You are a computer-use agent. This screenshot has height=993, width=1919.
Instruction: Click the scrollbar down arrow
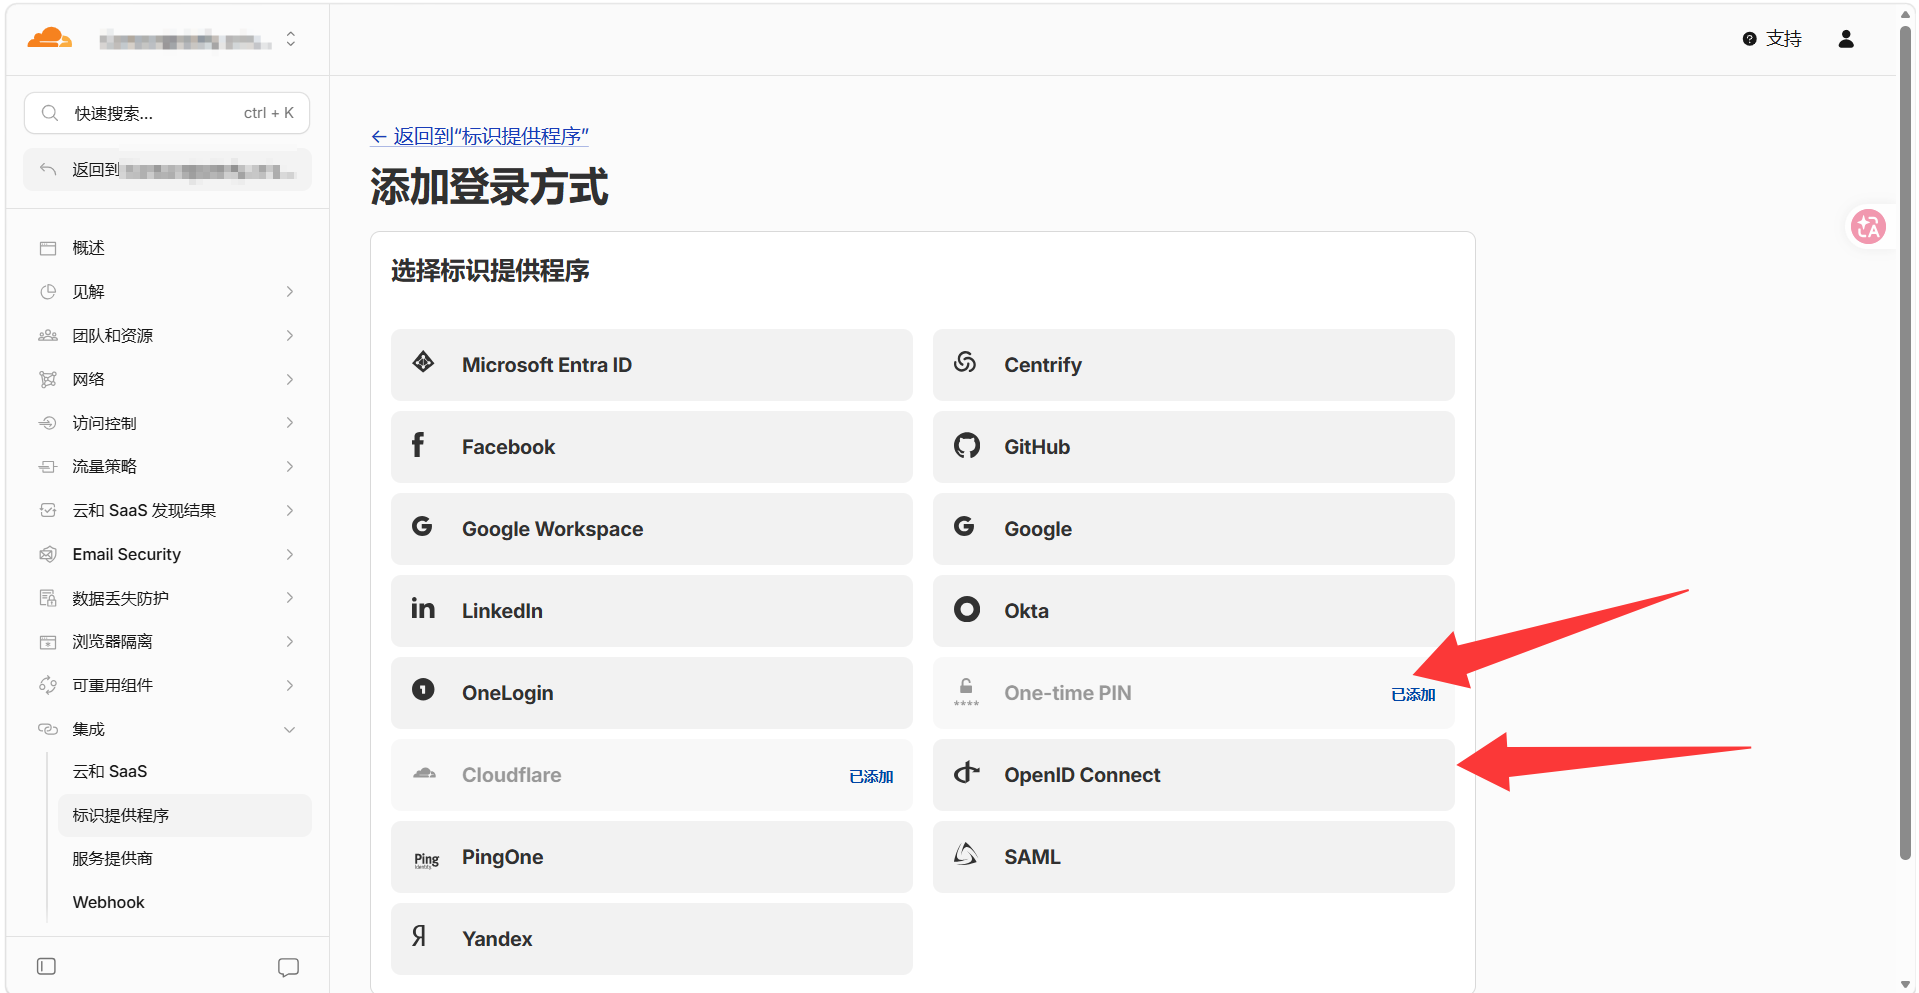(x=1905, y=984)
